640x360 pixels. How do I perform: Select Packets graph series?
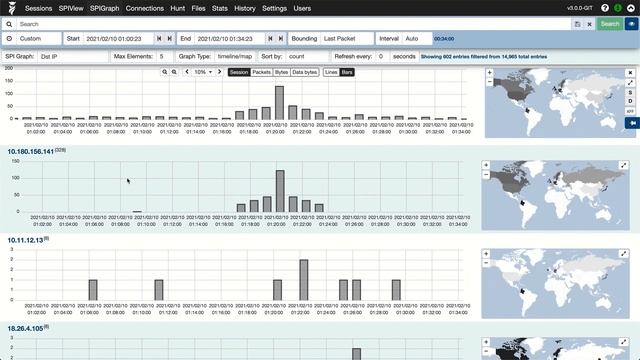(x=262, y=72)
